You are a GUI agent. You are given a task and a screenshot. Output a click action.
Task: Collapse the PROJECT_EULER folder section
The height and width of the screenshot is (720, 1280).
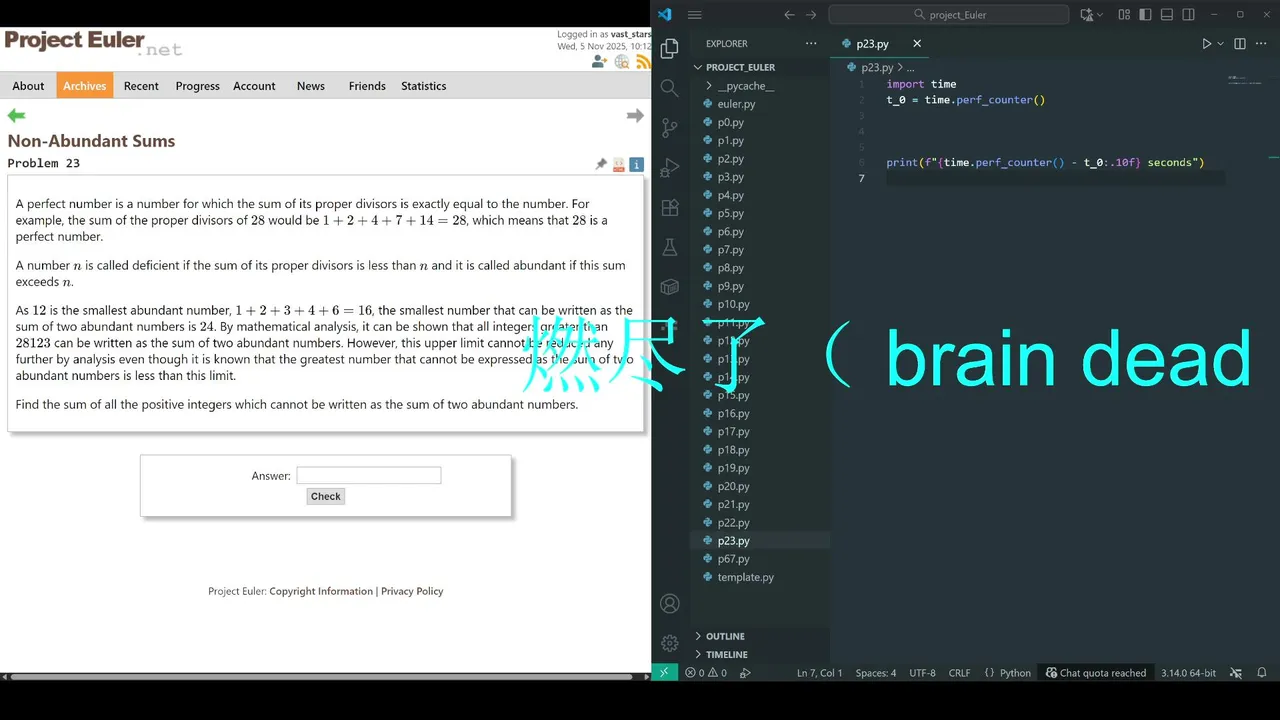pos(741,67)
